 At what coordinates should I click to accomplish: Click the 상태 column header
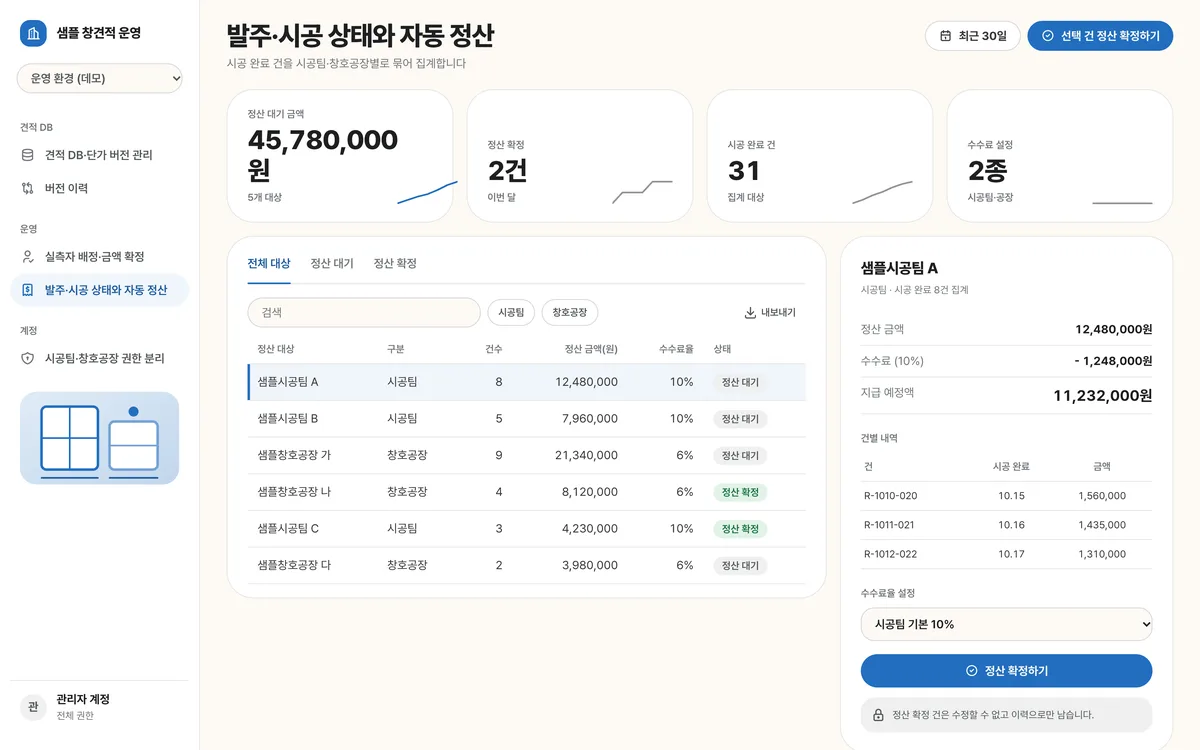[x=722, y=349]
